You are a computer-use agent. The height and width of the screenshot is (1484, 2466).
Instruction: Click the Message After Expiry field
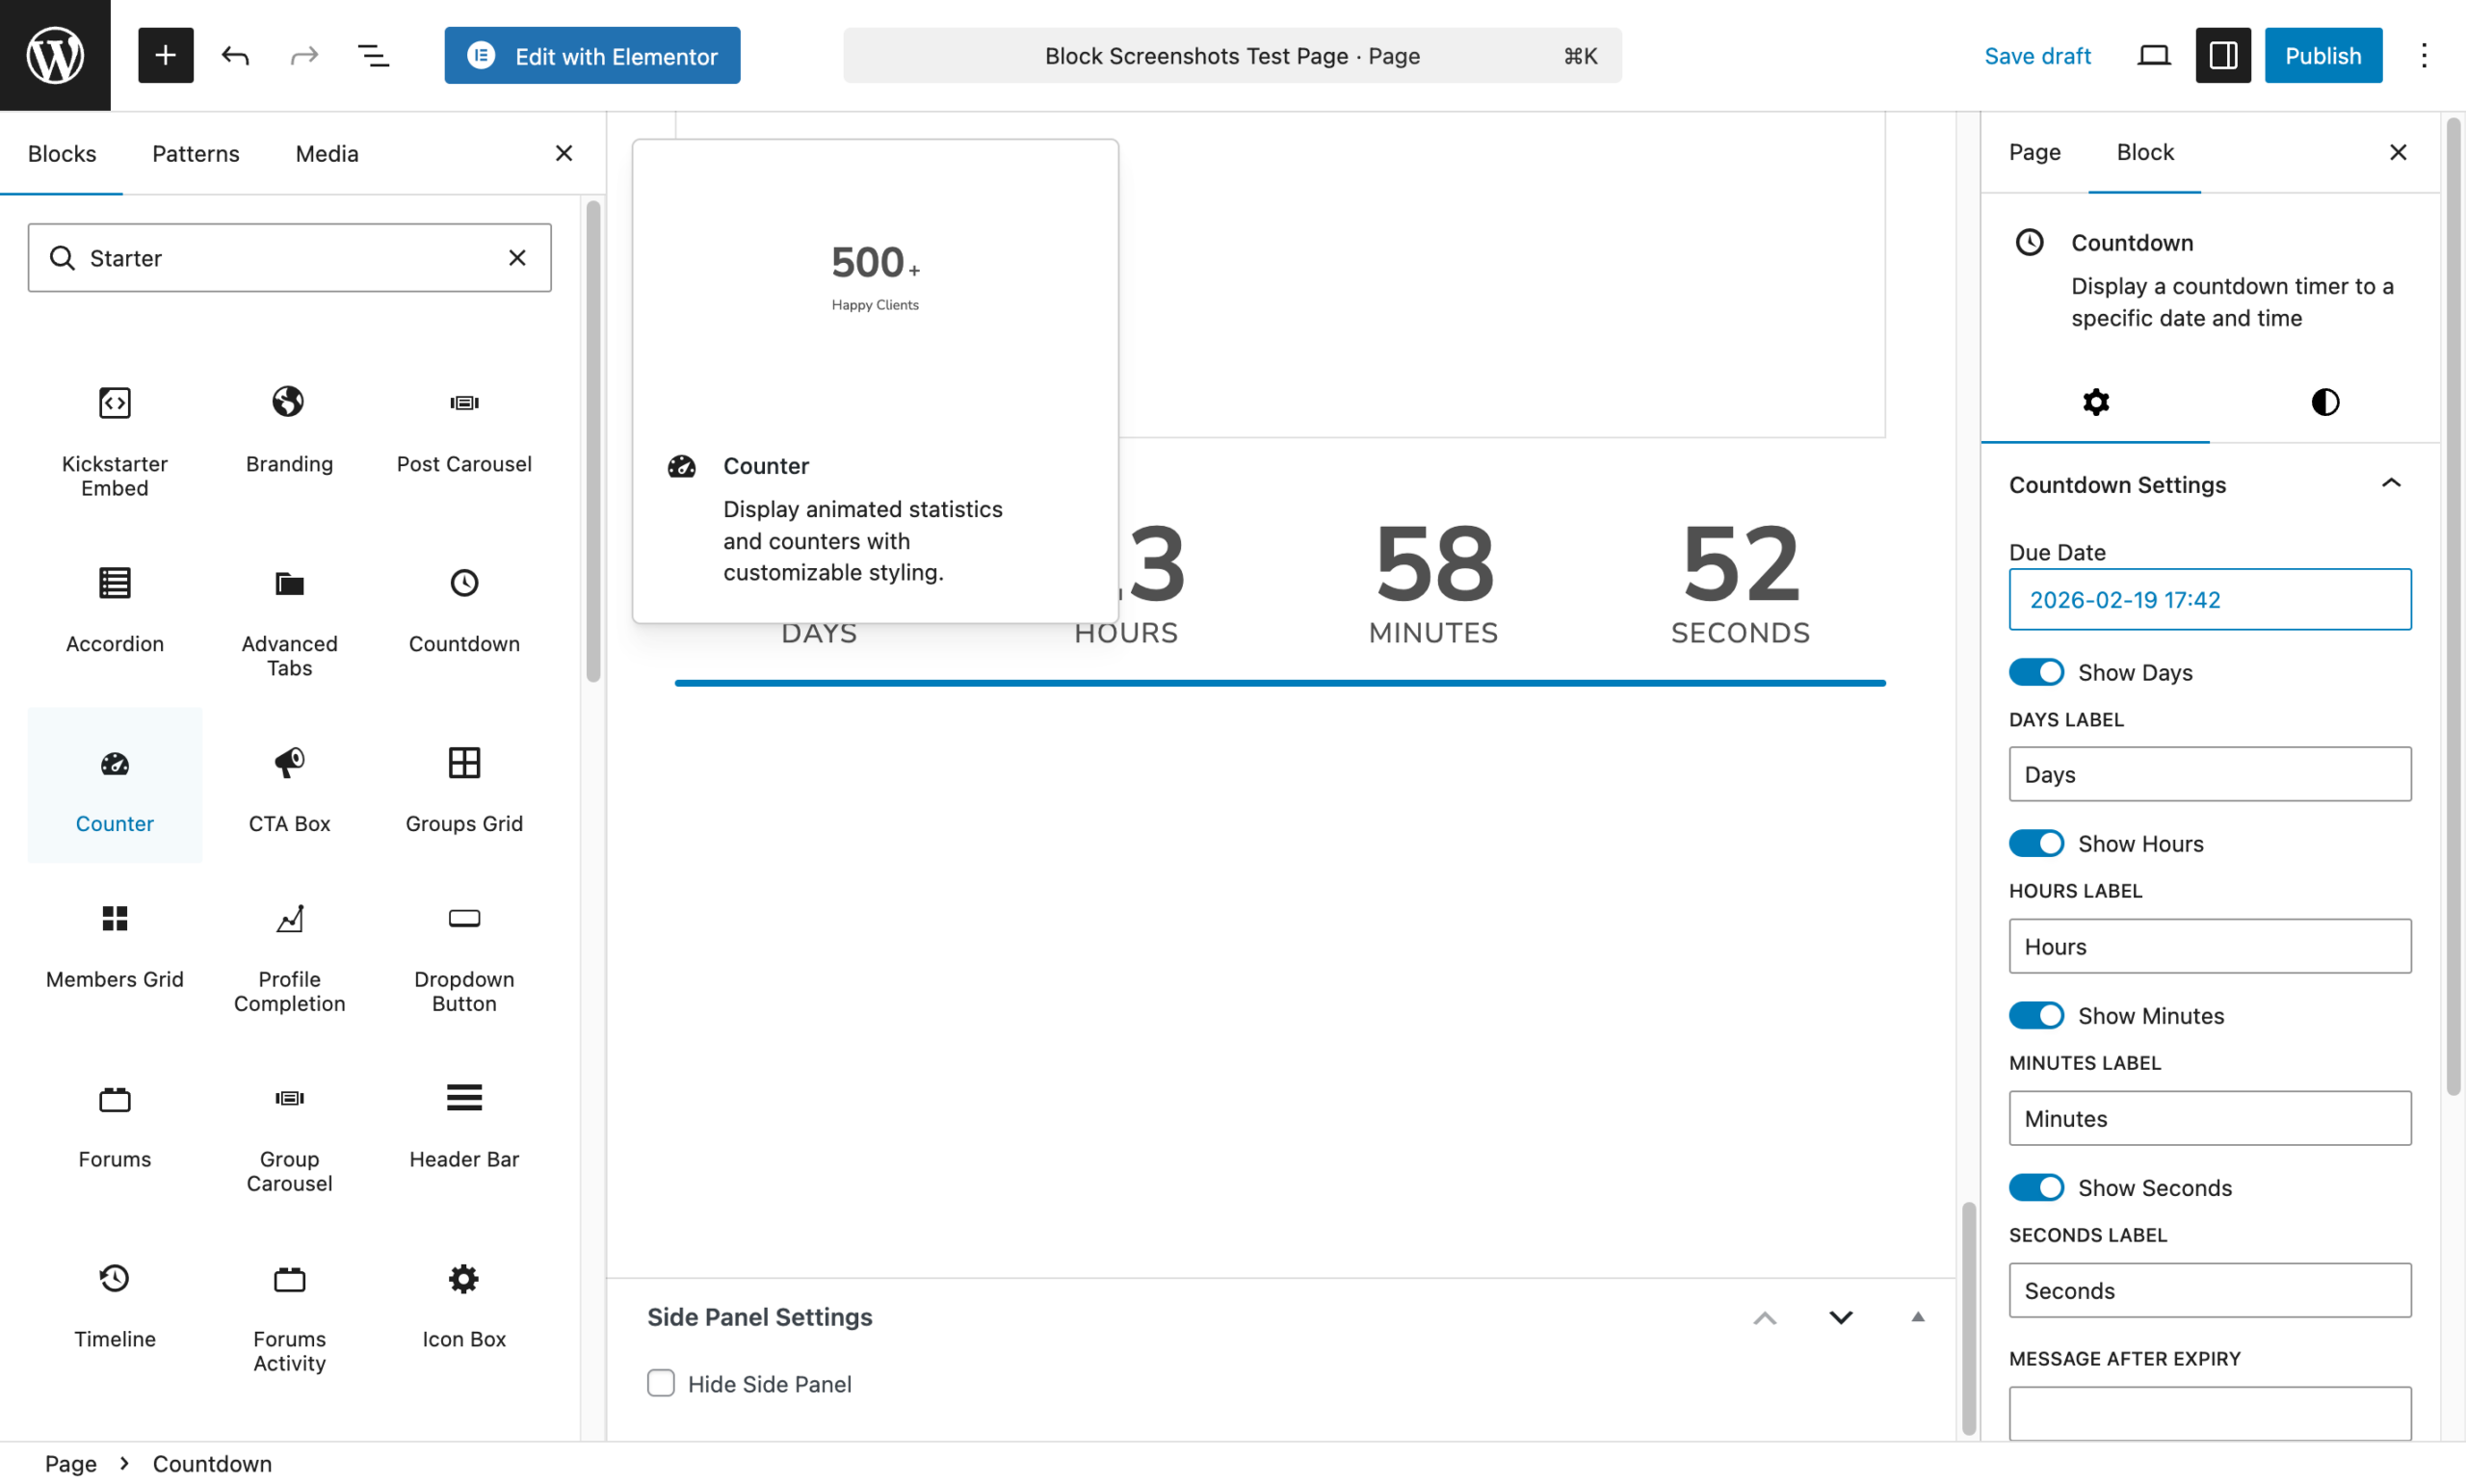2210,1413
